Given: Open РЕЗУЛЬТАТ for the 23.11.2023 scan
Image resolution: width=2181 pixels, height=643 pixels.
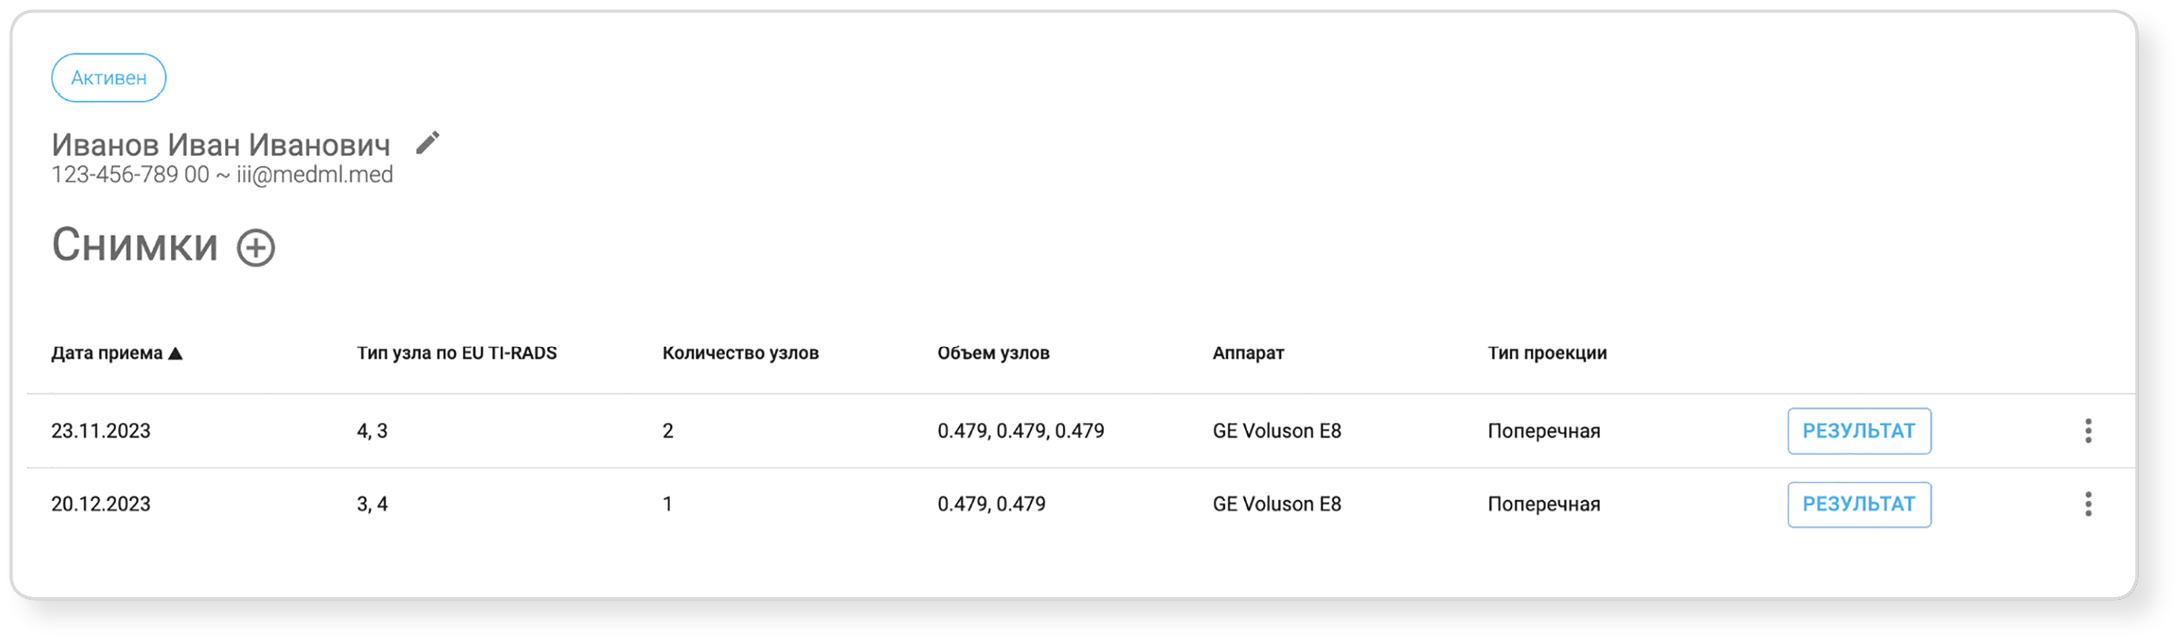Looking at the screenshot, I should coord(1858,431).
